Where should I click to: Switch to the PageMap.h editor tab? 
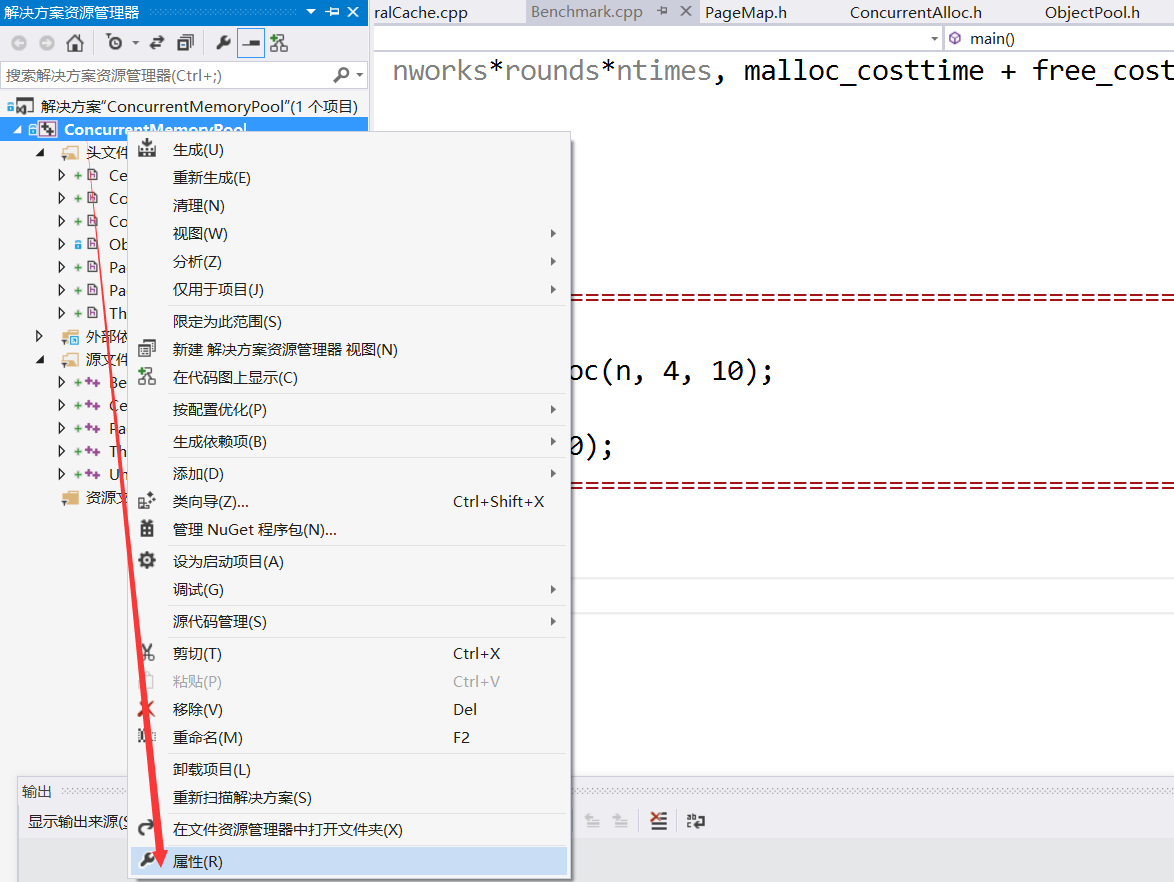pos(746,12)
